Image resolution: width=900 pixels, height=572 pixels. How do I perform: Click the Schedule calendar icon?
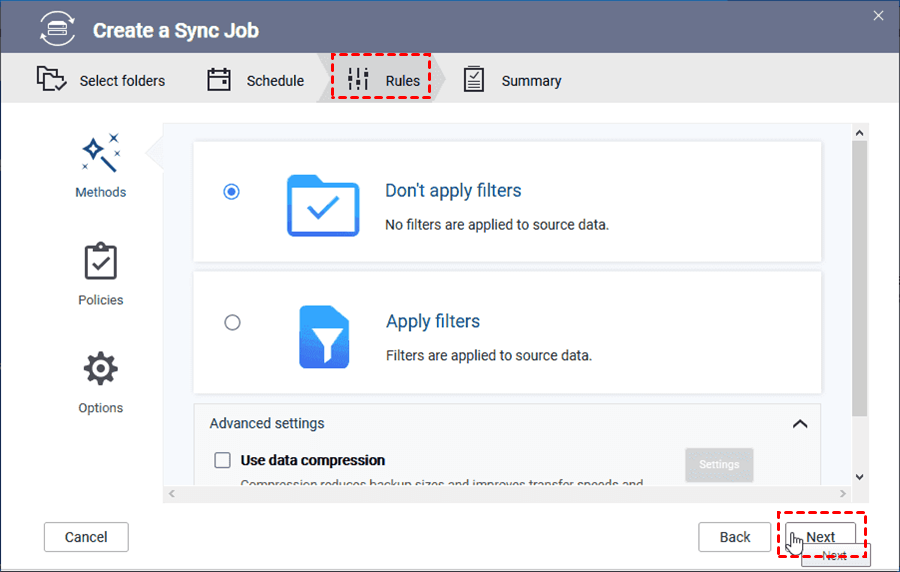click(219, 80)
